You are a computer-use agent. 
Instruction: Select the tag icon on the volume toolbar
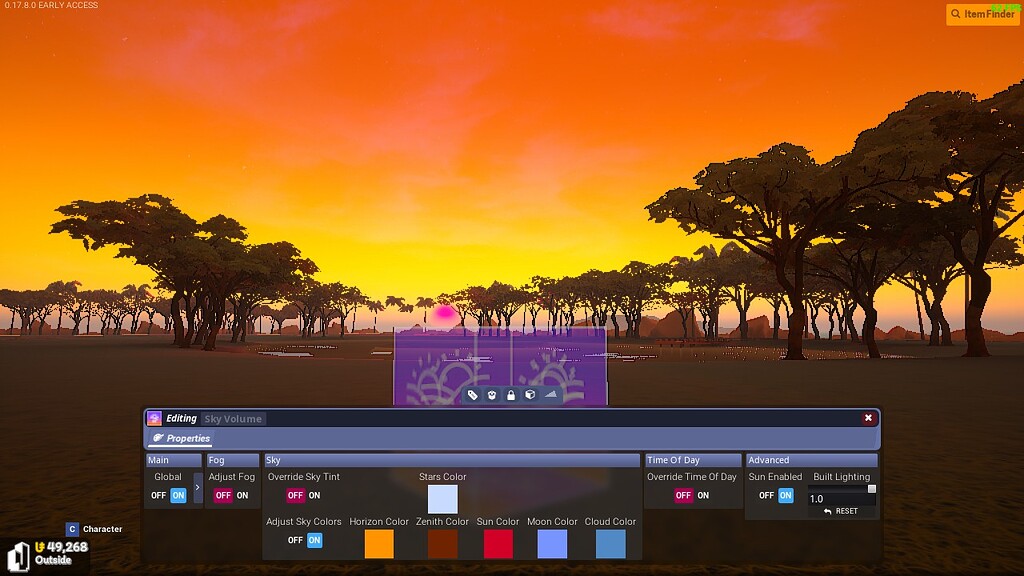click(473, 395)
